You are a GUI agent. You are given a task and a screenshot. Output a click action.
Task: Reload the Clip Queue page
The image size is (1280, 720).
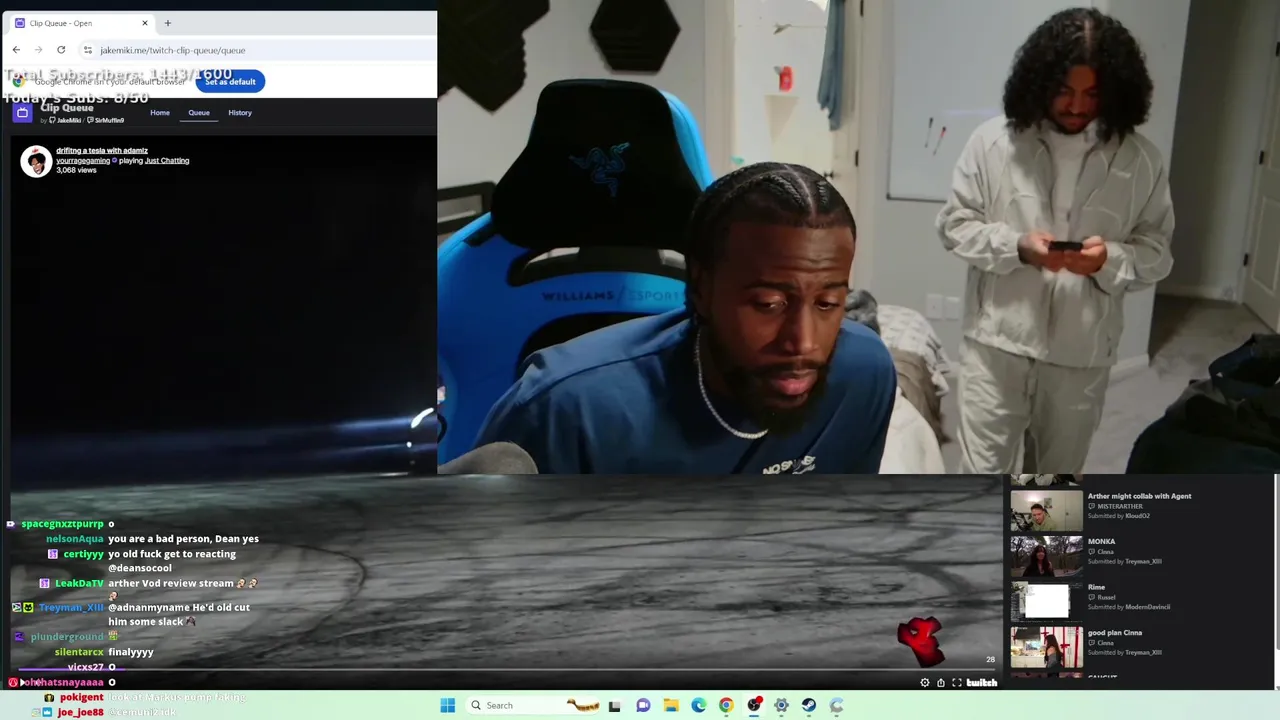(x=61, y=50)
